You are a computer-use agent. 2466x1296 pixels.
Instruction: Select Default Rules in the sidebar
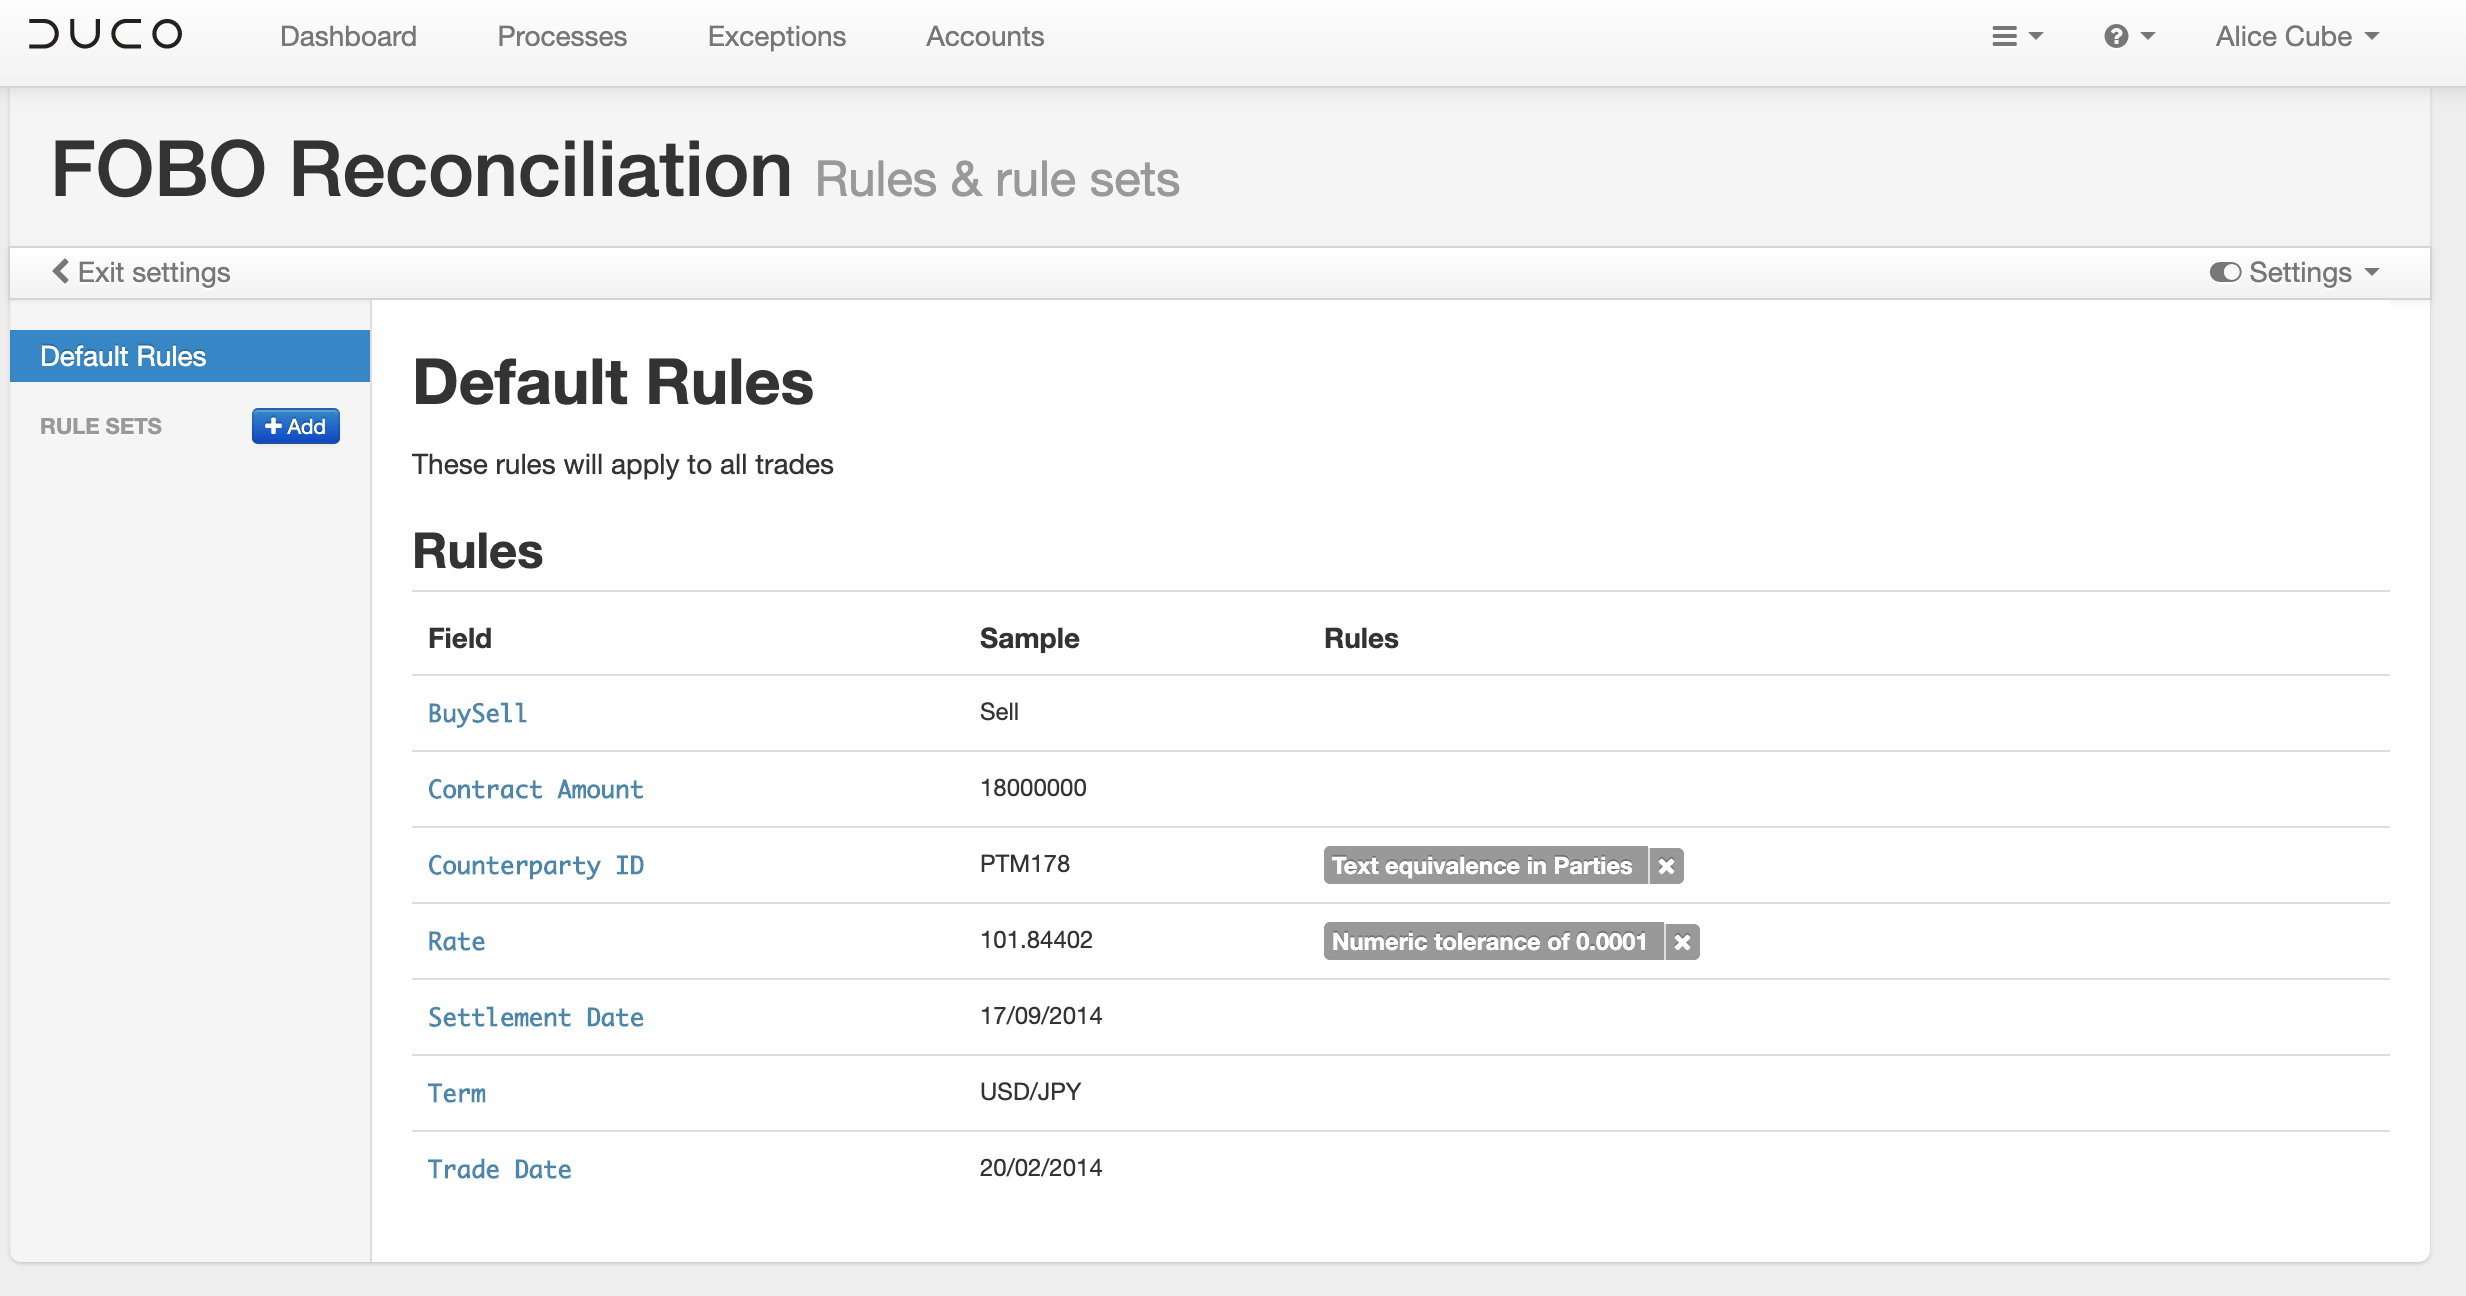point(190,356)
